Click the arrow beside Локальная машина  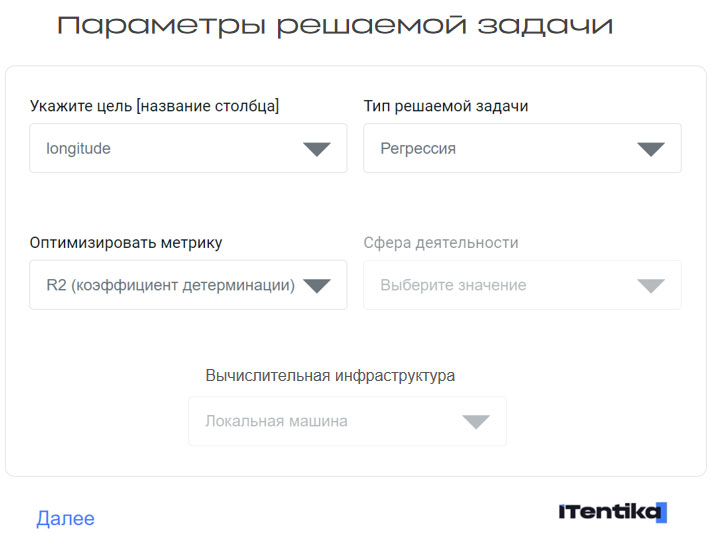[x=476, y=422]
